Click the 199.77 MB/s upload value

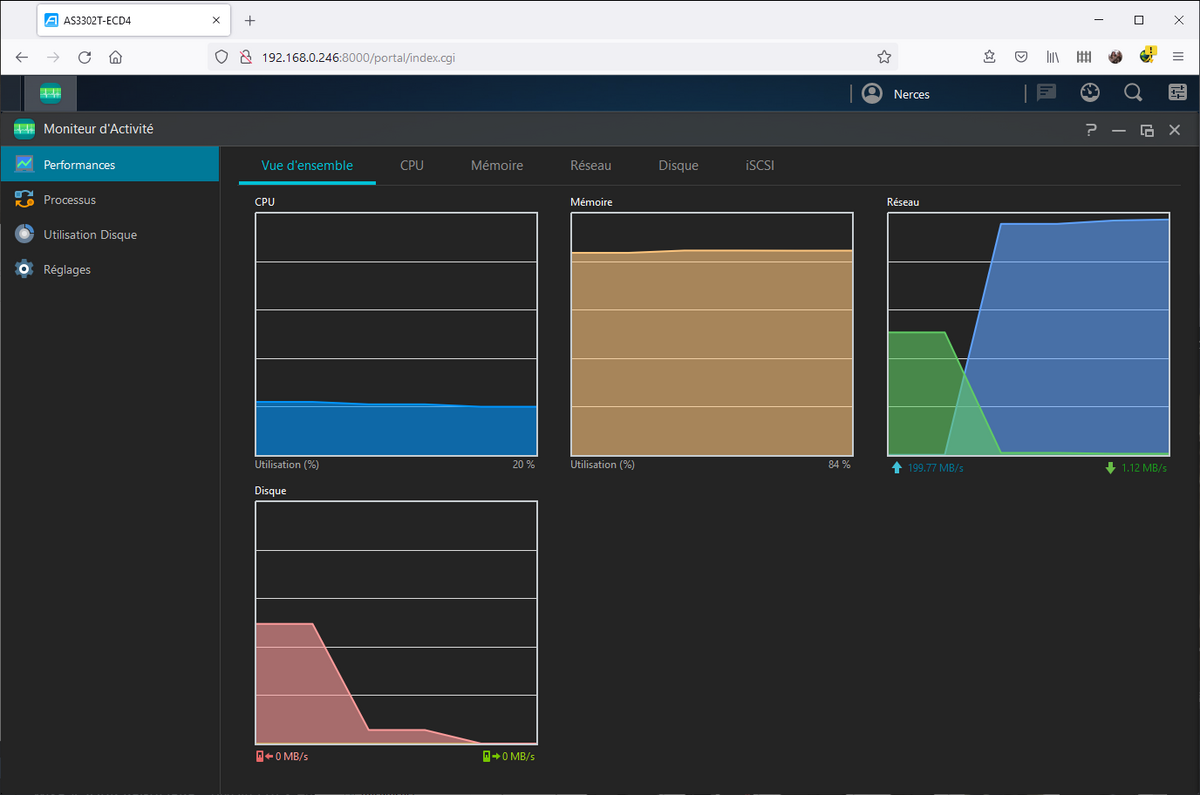coord(934,468)
